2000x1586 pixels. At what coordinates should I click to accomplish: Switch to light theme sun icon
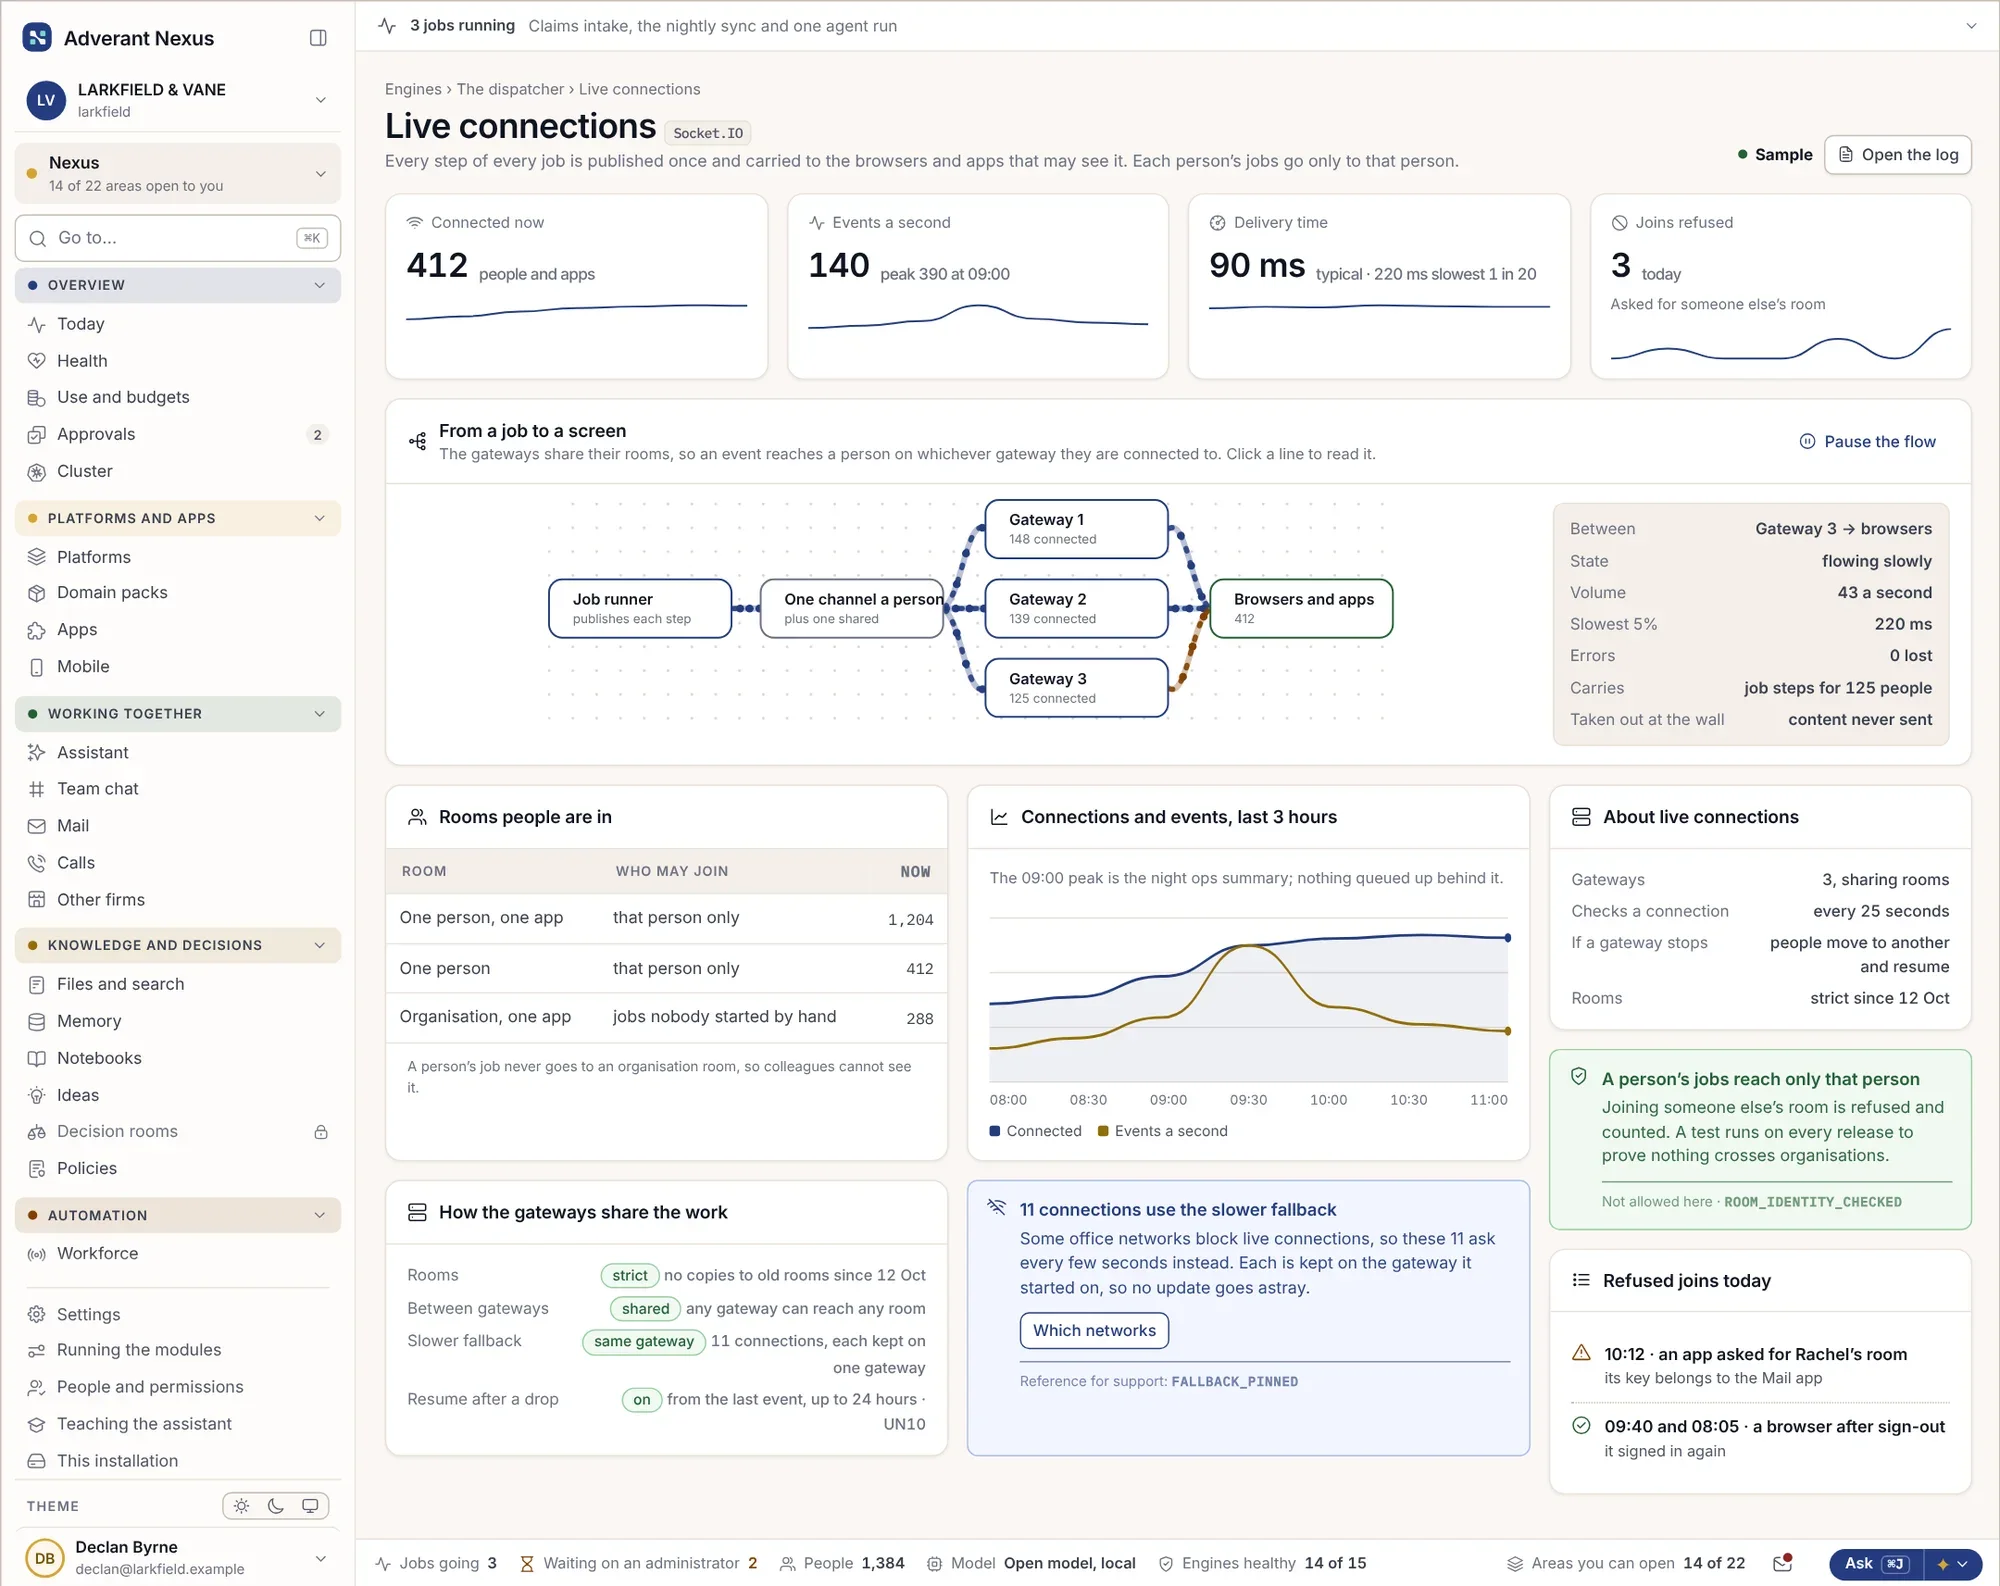tap(242, 1506)
